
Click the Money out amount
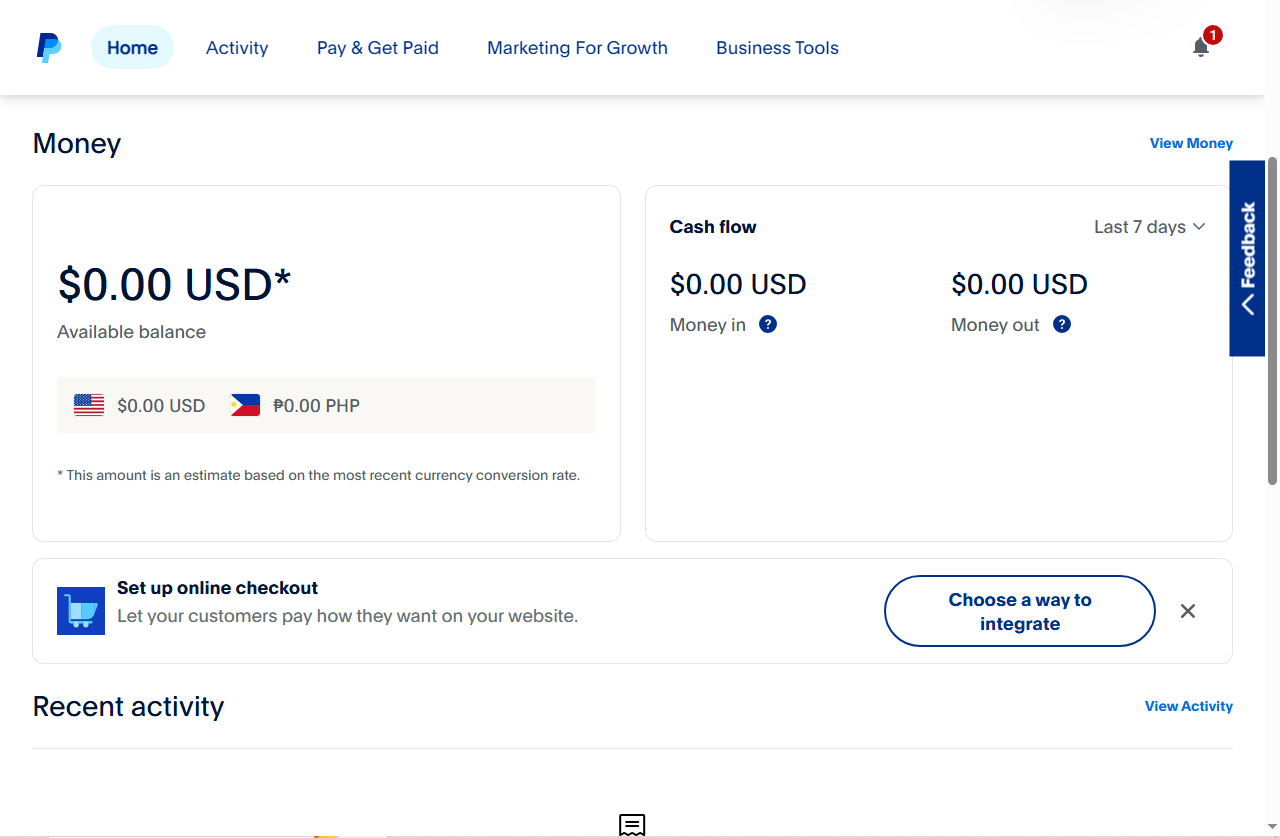point(1019,284)
